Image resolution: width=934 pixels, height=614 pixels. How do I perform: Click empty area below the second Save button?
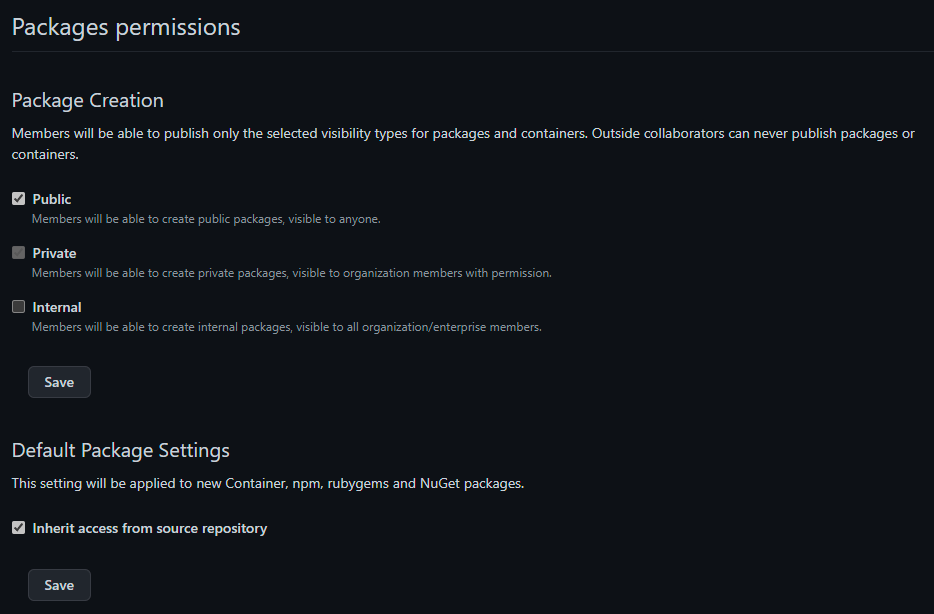coord(400,608)
